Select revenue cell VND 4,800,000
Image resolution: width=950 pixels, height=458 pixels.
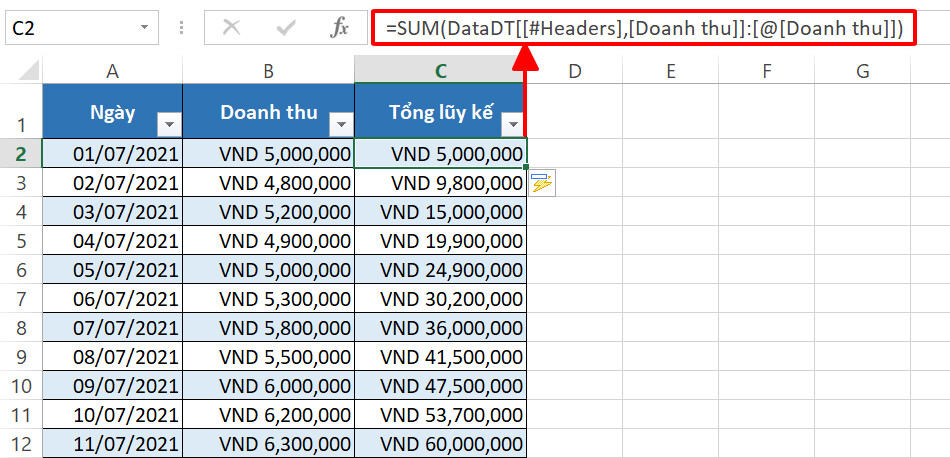tap(268, 182)
